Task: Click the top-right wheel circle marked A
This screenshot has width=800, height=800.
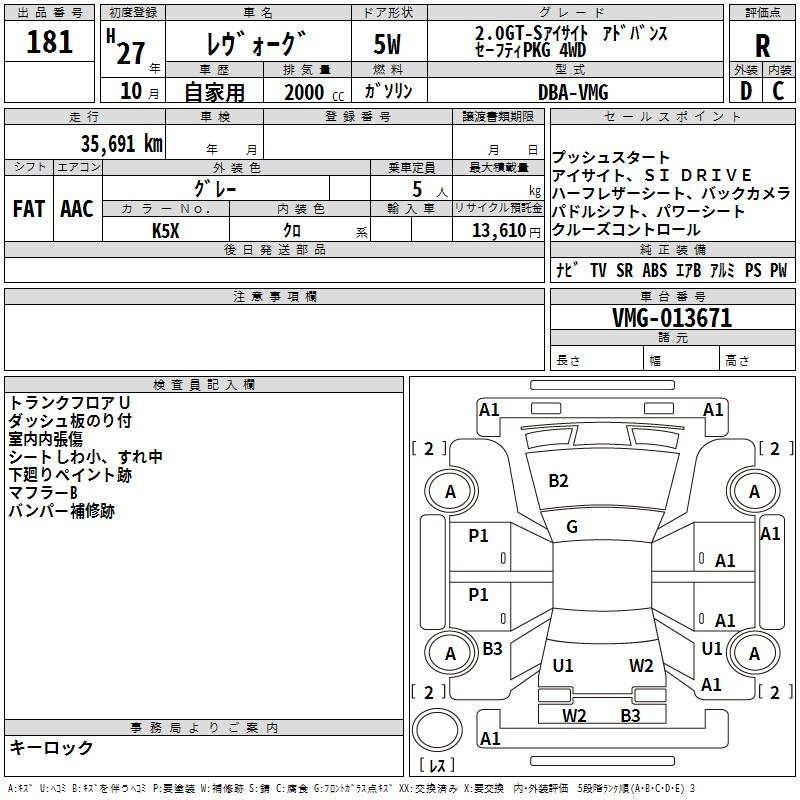Action: (x=754, y=491)
